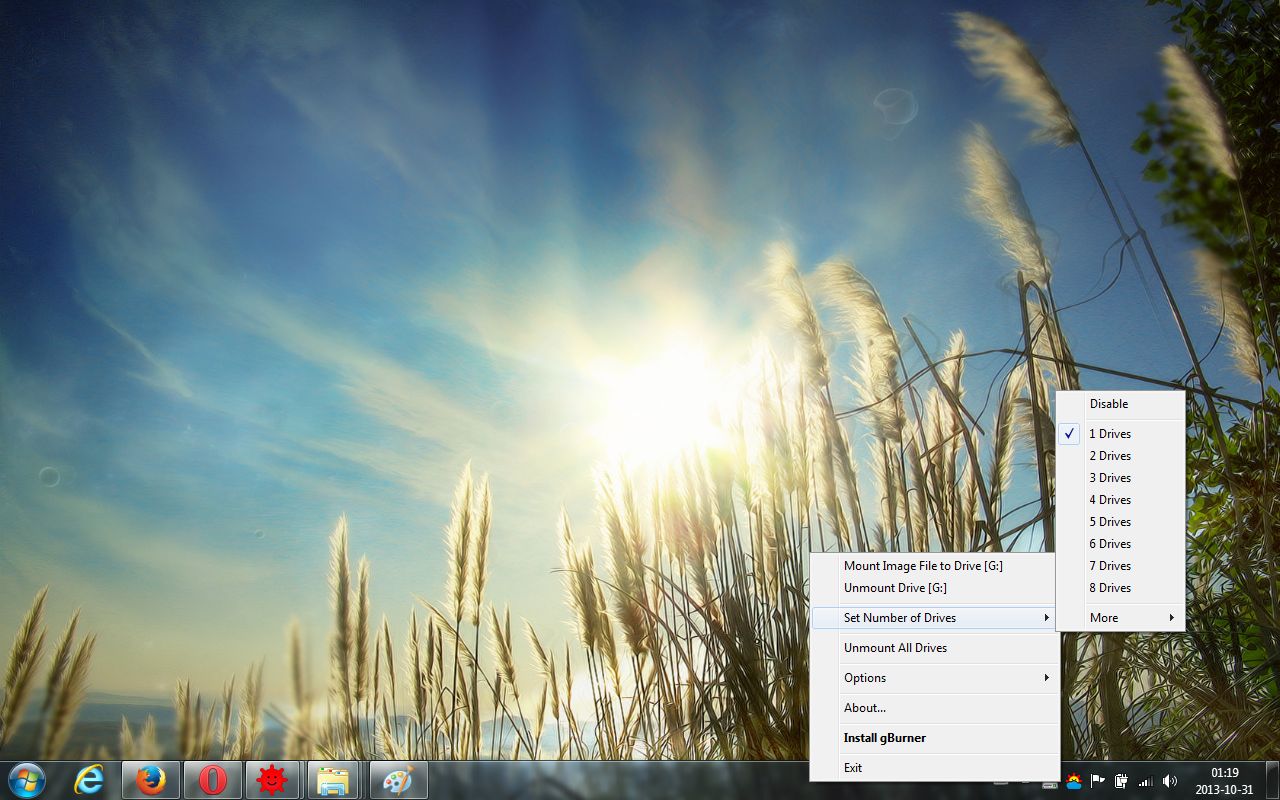Screen dimensions: 1280x800
Task: Open Windows Explorer from the taskbar
Action: point(335,780)
